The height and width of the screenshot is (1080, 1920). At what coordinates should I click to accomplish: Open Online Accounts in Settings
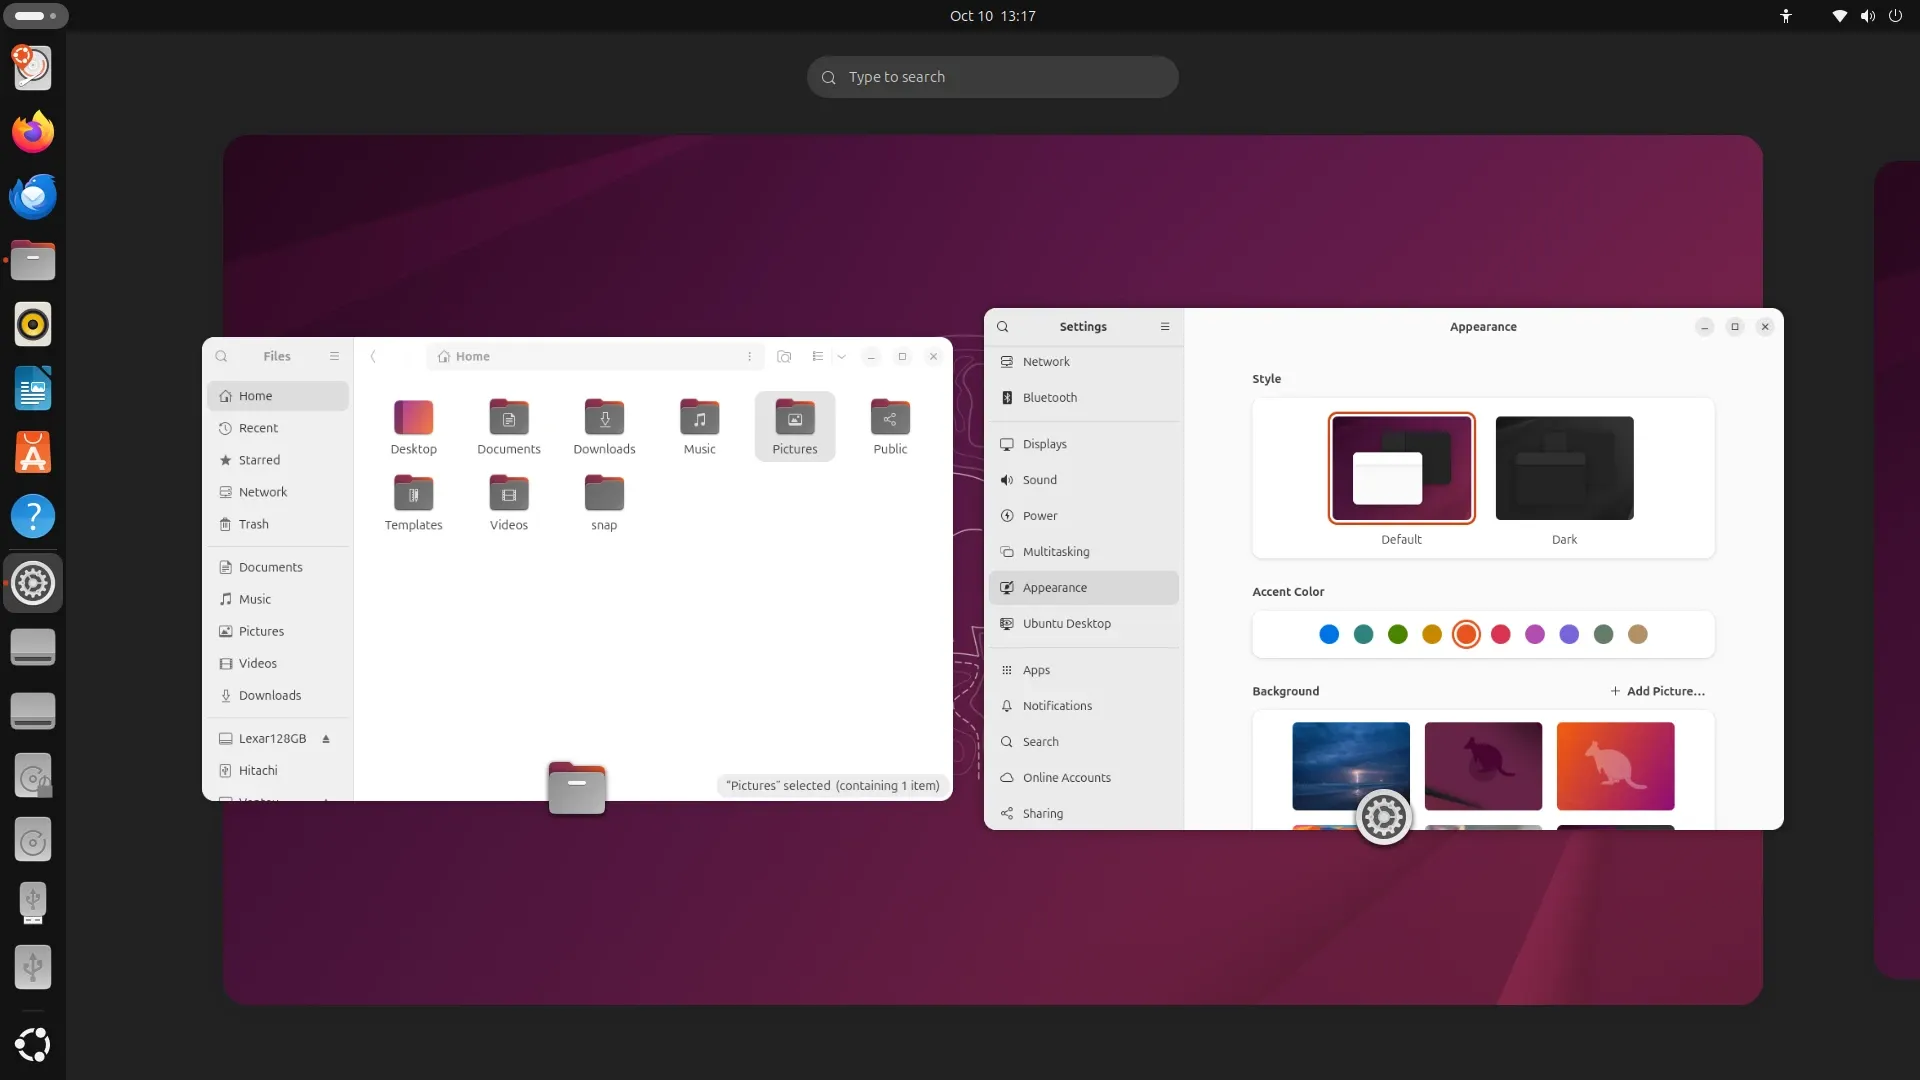pyautogui.click(x=1084, y=778)
